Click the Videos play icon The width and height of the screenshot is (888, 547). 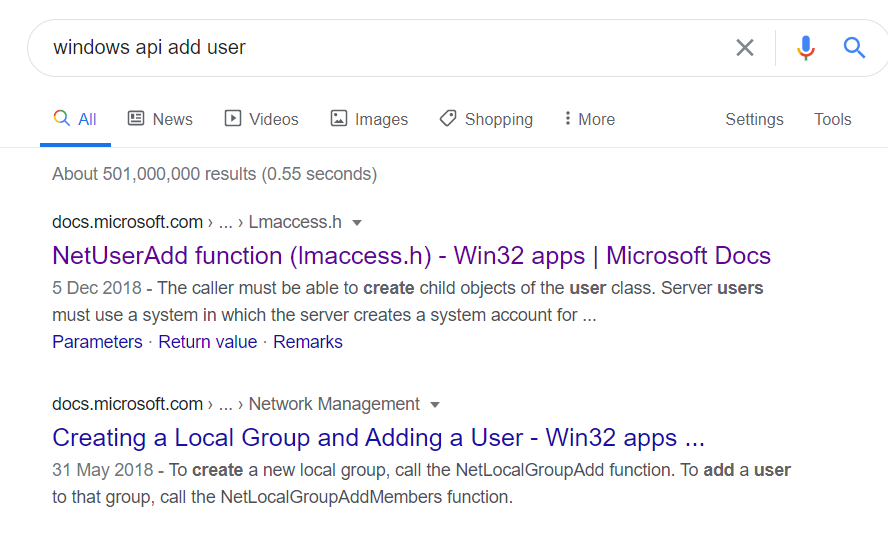point(233,118)
